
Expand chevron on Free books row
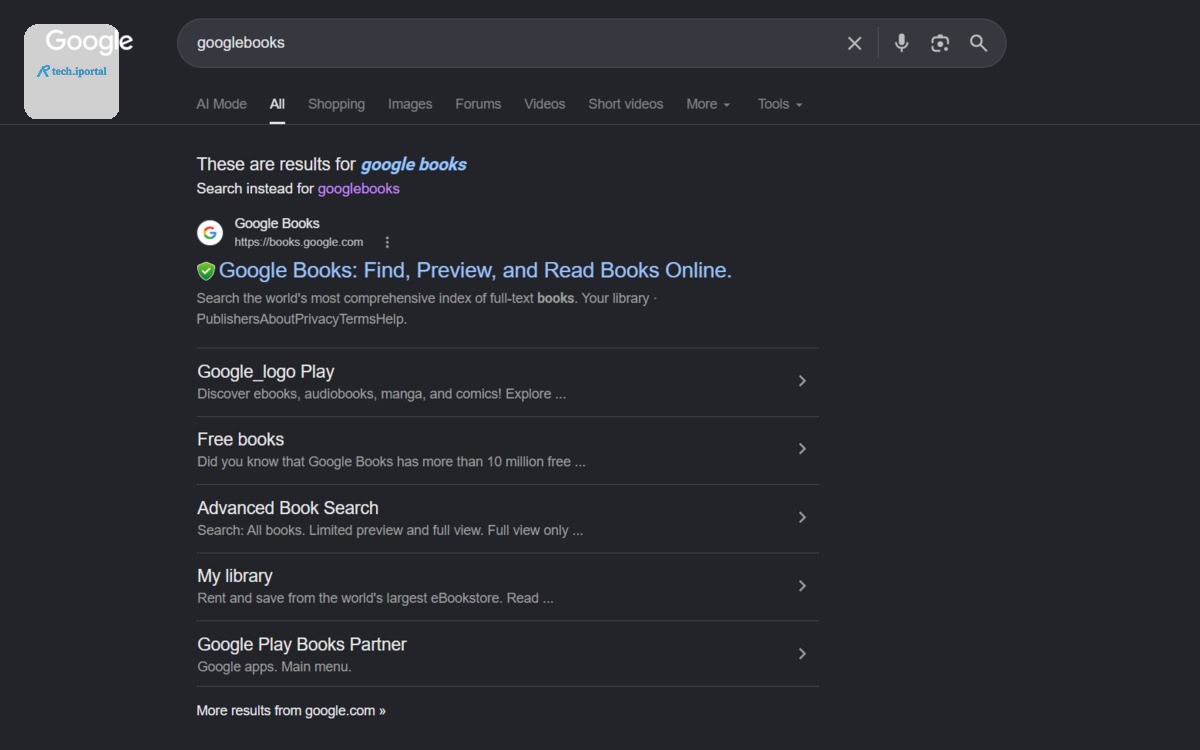pos(802,449)
